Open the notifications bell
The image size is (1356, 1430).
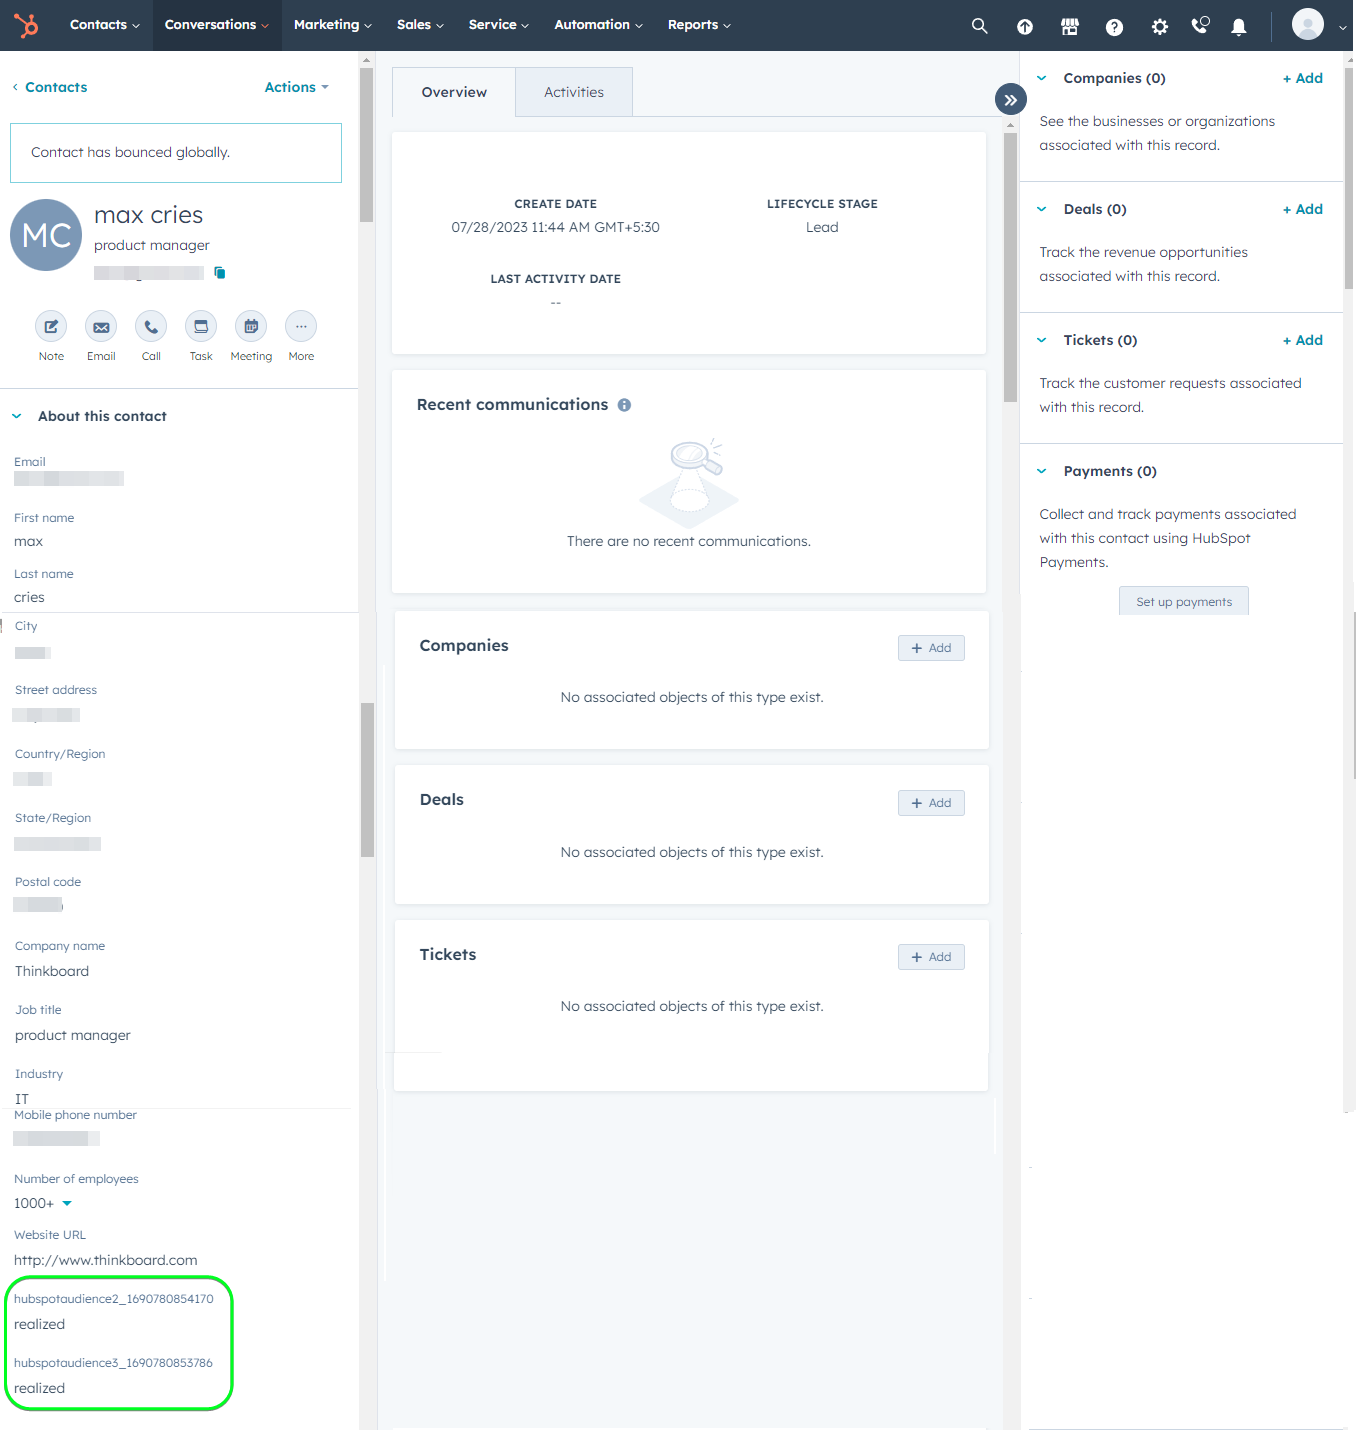1239,27
